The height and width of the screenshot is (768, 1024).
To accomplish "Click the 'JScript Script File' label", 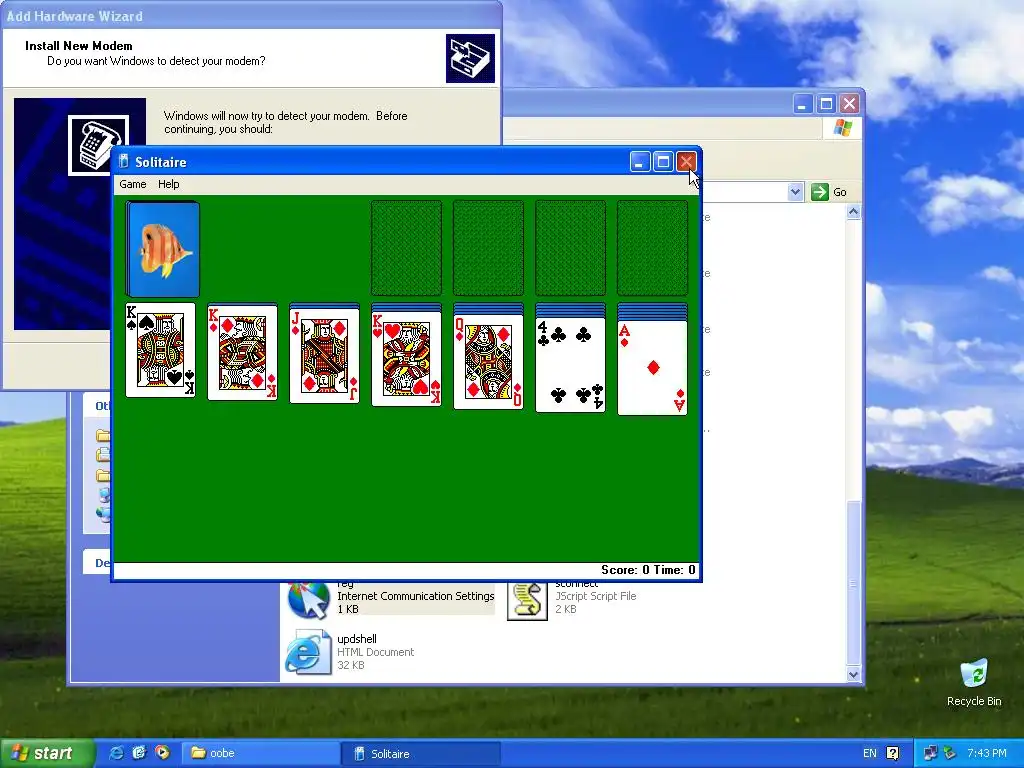I will [596, 596].
